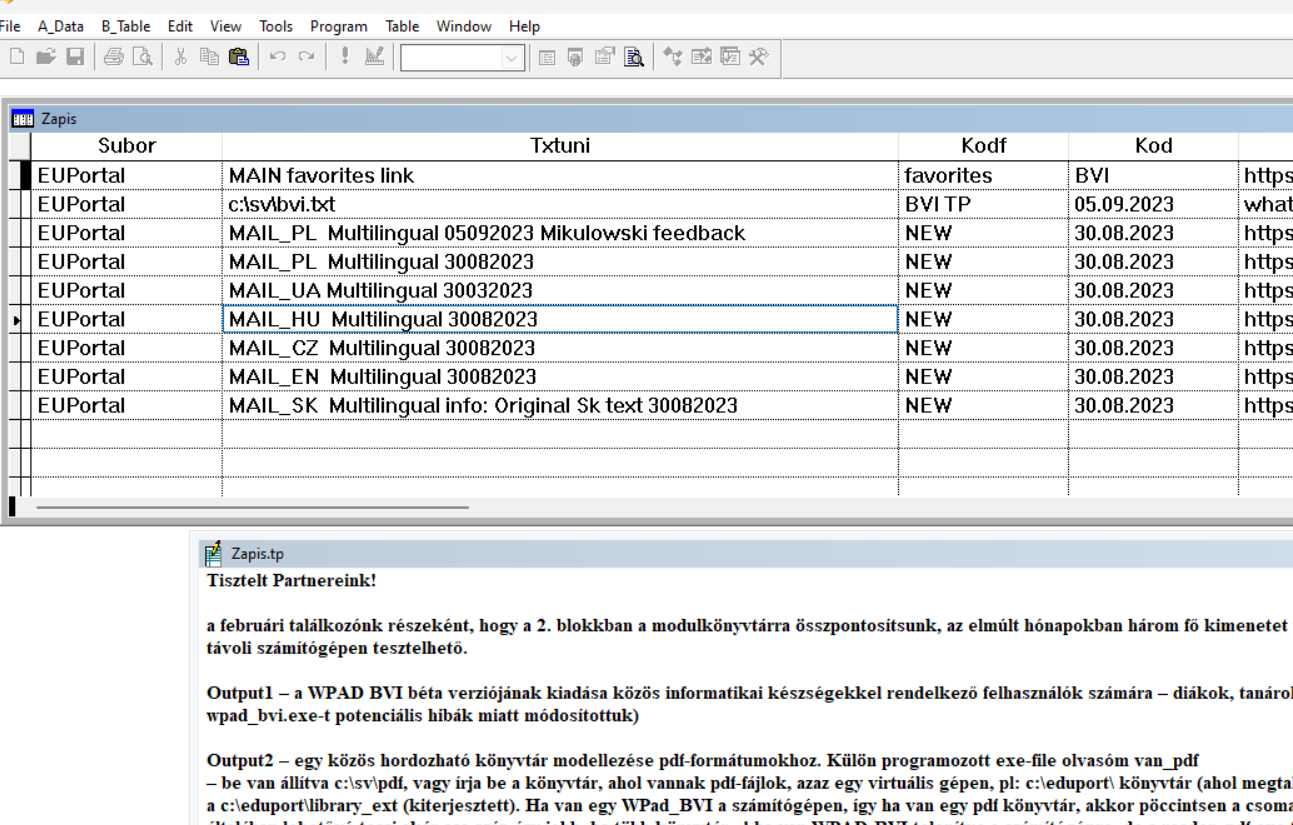Image resolution: width=1293 pixels, height=825 pixels.
Task: Click the row selector for MAIN favorites link
Action: click(x=20, y=176)
